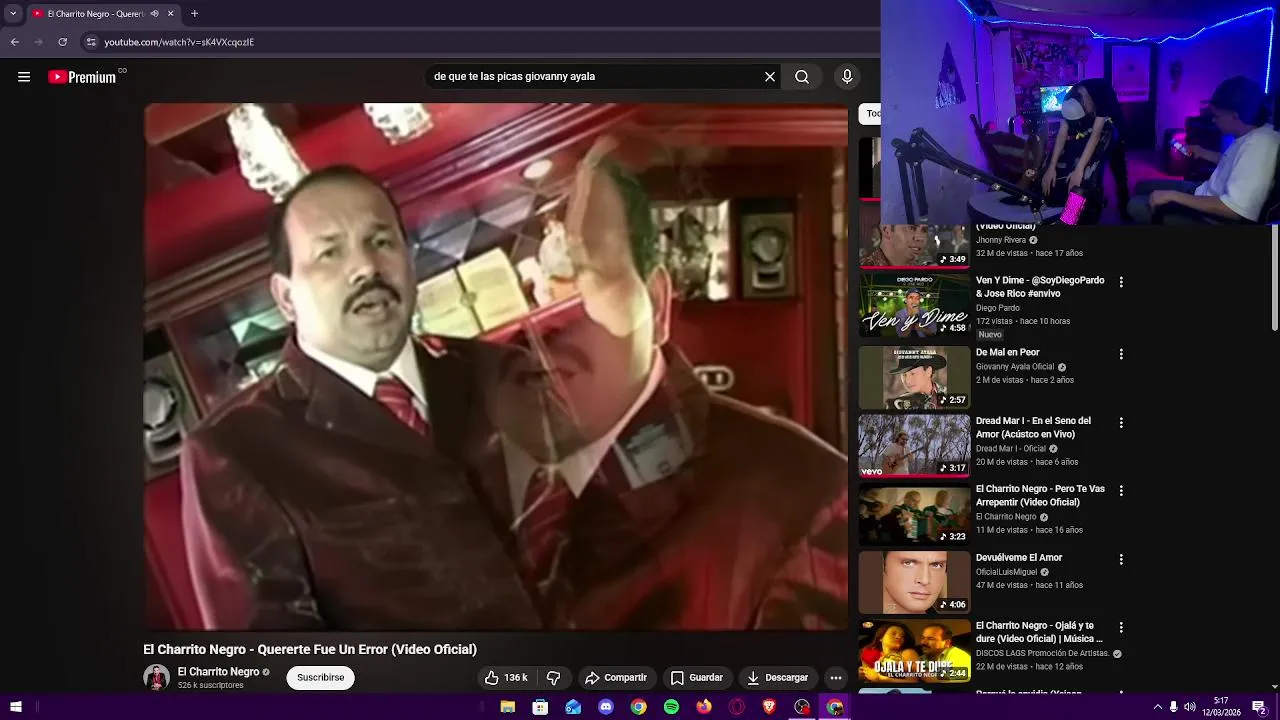Open OficialLuisMiguel channel link
Viewport: 1280px width, 720px height.
click(x=1006, y=572)
